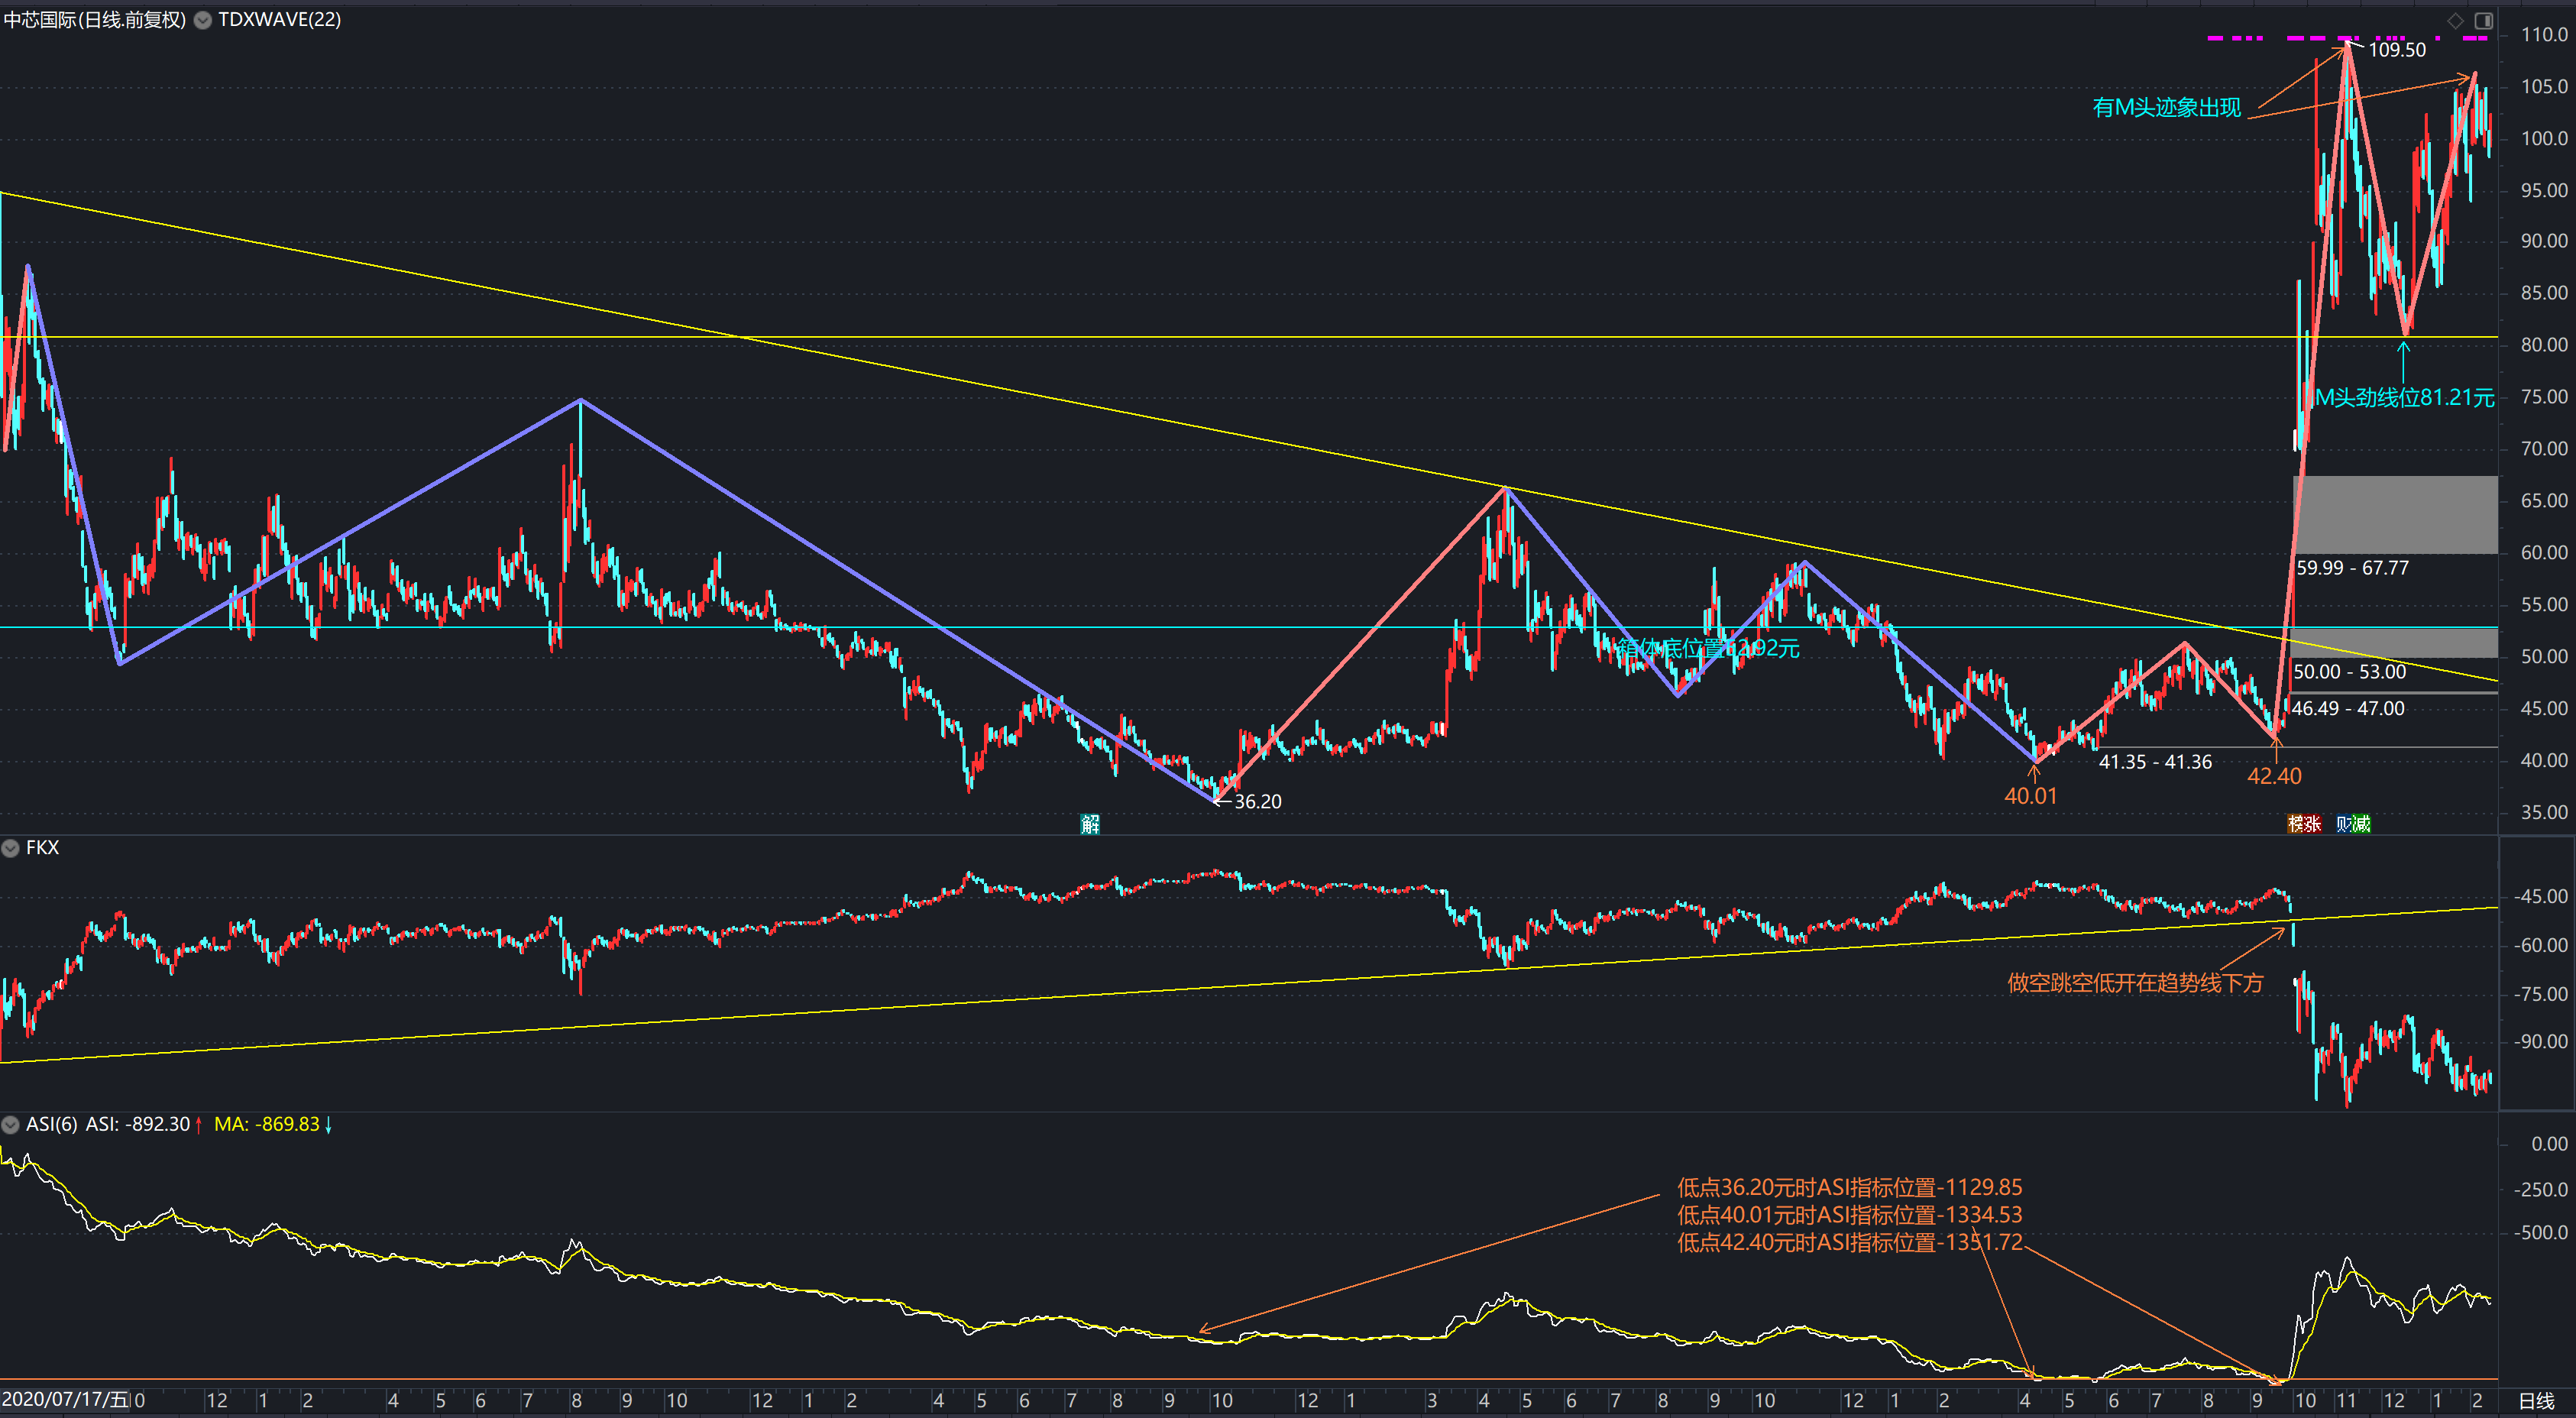Select the gray 59.99 - 67.77 gap rectangle
The width and height of the screenshot is (2576, 1418).
(x=2394, y=514)
